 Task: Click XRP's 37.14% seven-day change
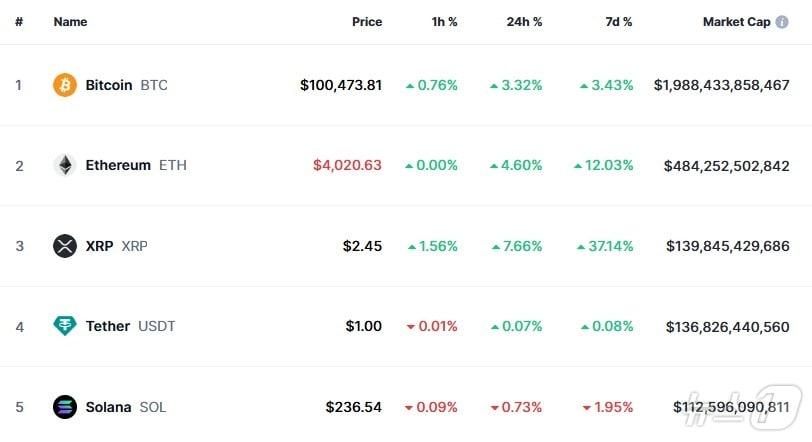[611, 246]
